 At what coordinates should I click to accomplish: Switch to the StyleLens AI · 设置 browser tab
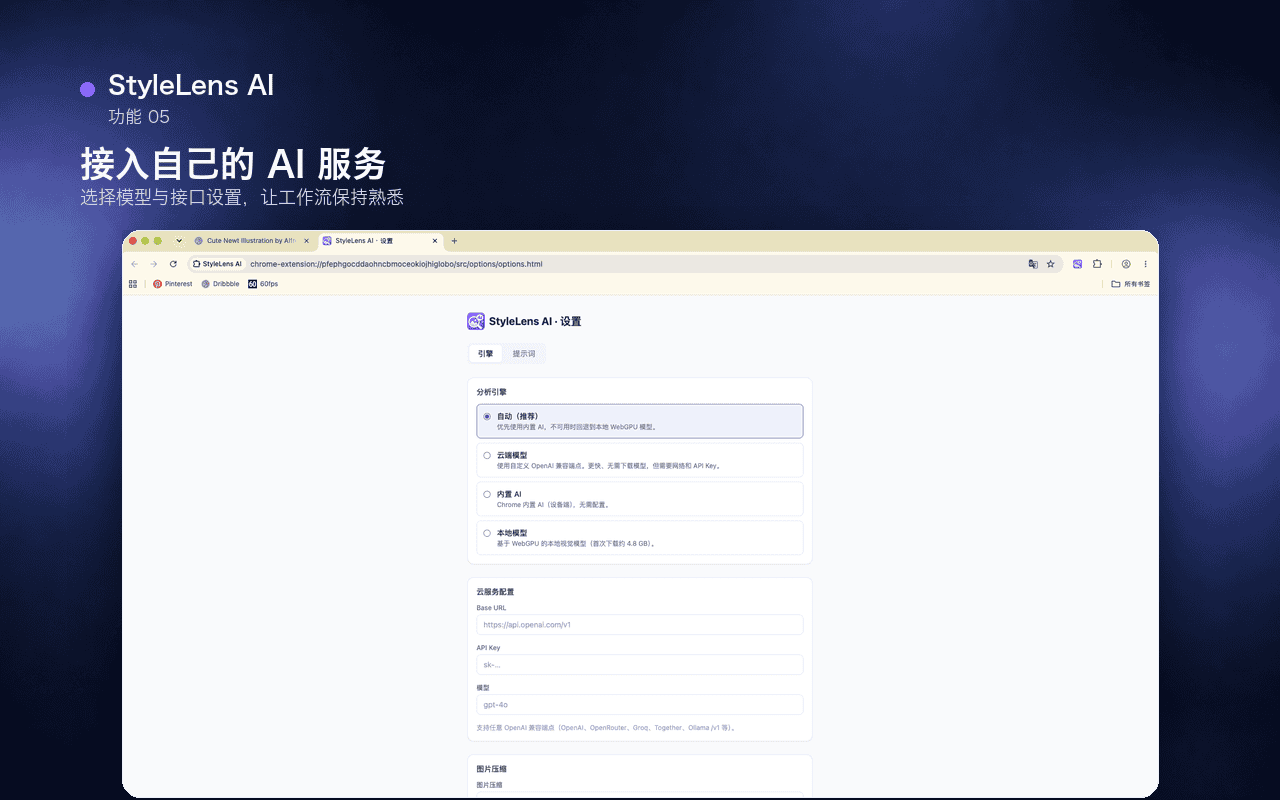[x=380, y=241]
